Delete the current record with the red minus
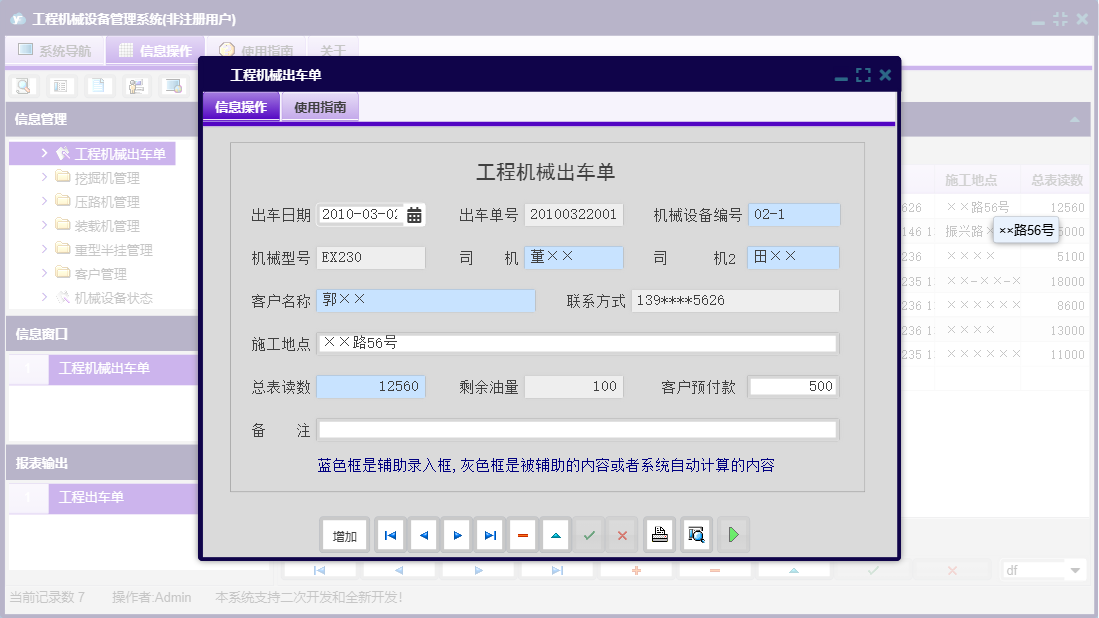The image size is (1099, 618). pyautogui.click(x=523, y=534)
